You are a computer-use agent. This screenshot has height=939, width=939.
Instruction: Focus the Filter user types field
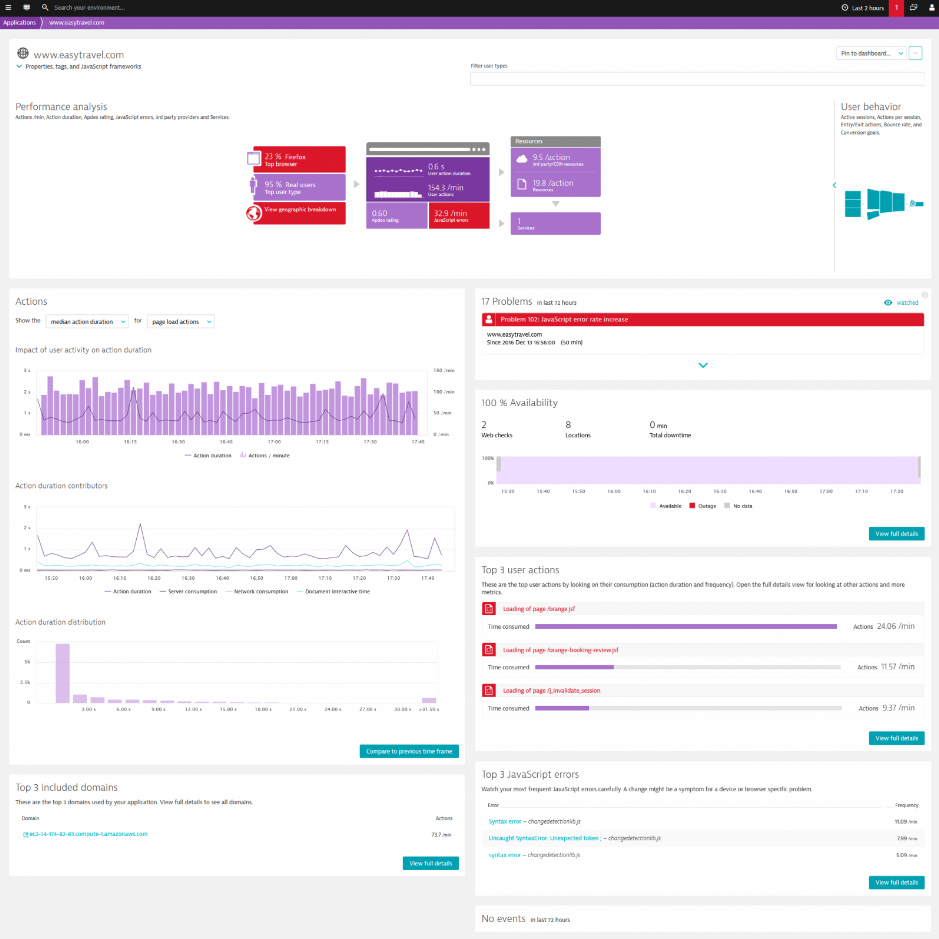click(x=697, y=79)
